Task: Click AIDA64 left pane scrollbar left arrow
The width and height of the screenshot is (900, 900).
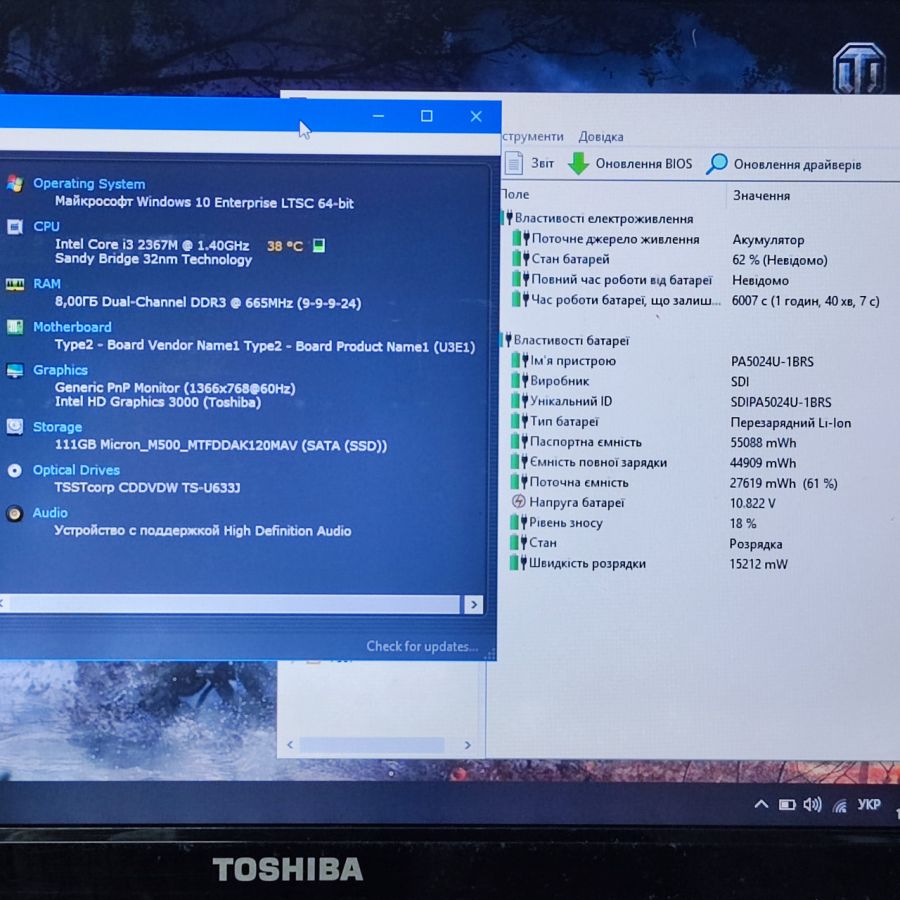Action: point(290,744)
